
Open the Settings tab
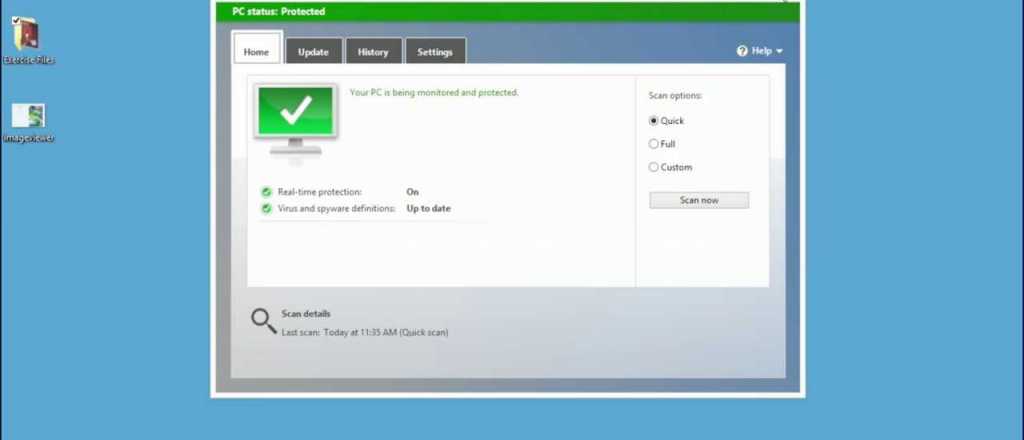(x=436, y=51)
